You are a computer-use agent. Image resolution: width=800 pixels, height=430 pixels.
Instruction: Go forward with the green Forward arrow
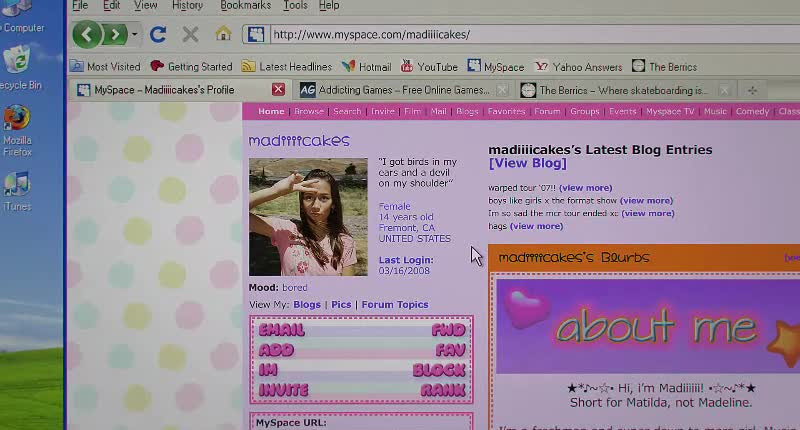coord(115,35)
